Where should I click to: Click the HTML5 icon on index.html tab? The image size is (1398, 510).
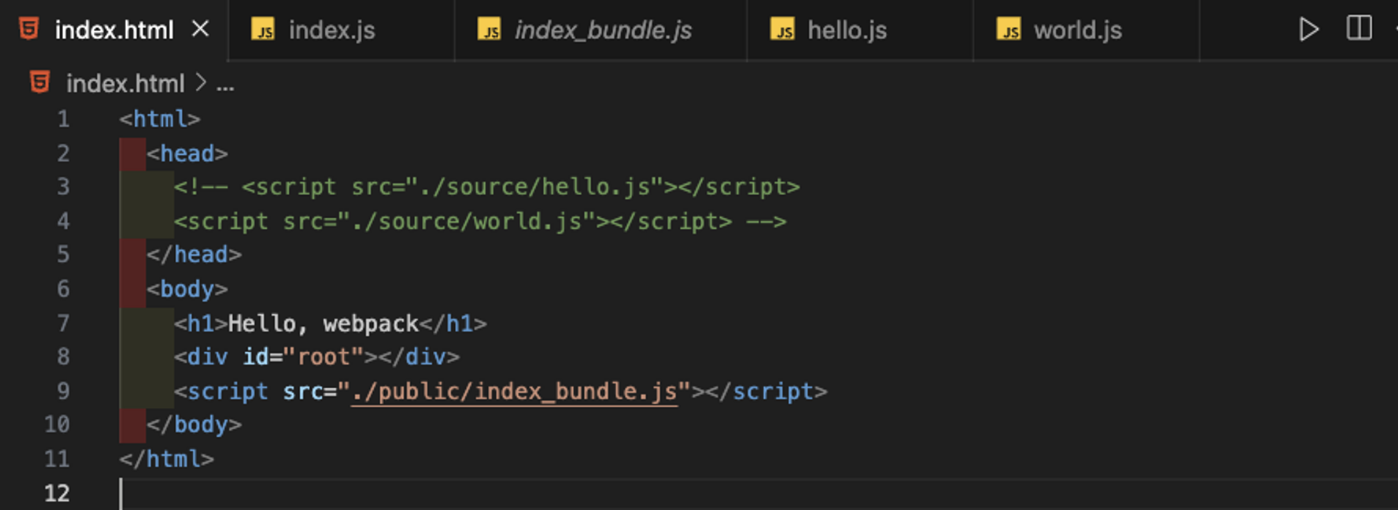point(30,29)
